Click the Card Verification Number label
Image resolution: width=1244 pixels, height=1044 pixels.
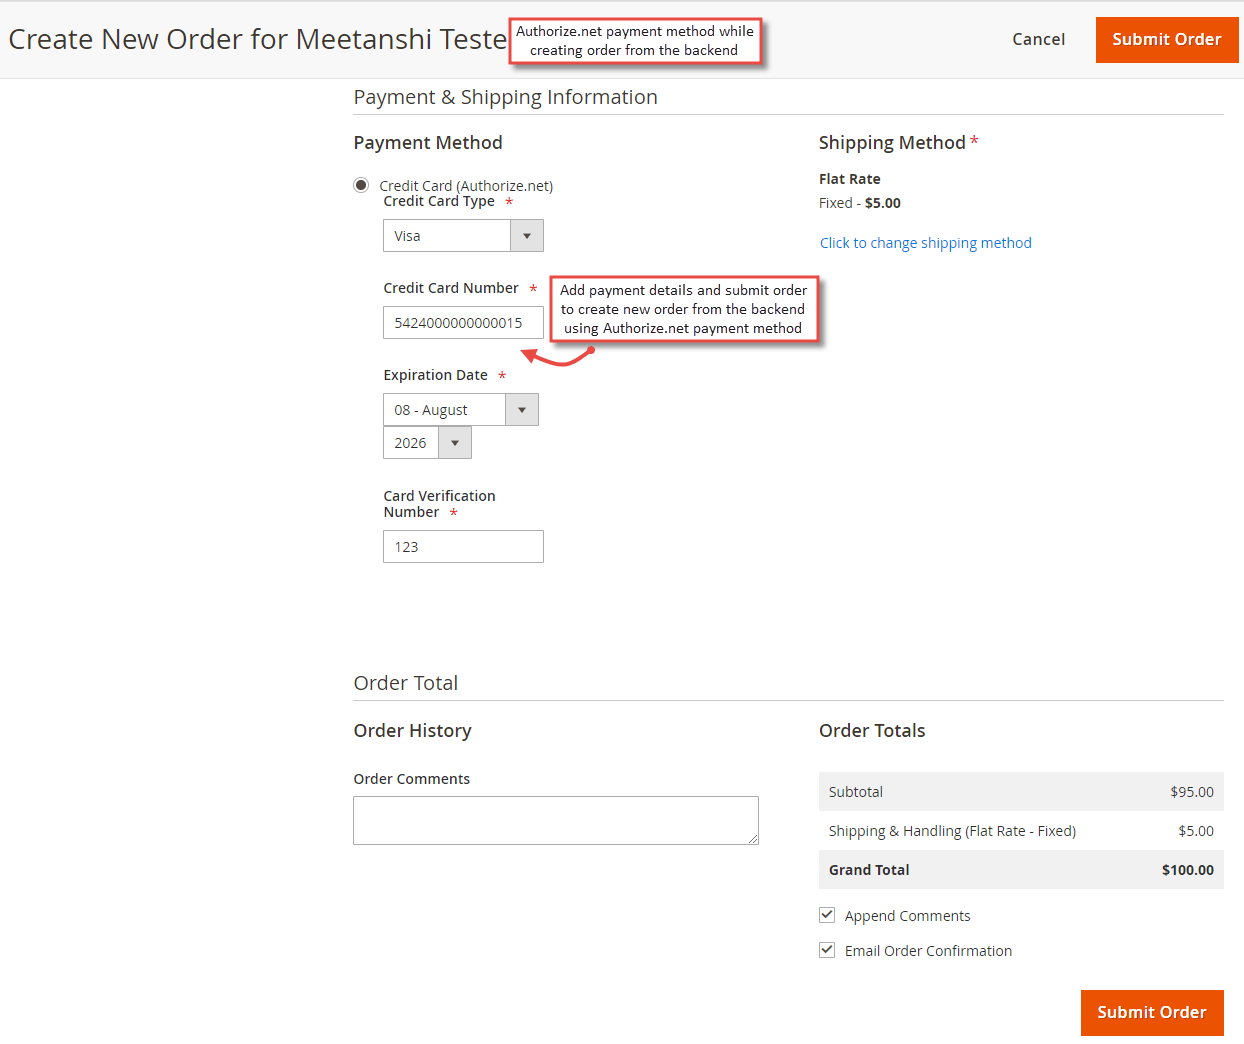[440, 504]
